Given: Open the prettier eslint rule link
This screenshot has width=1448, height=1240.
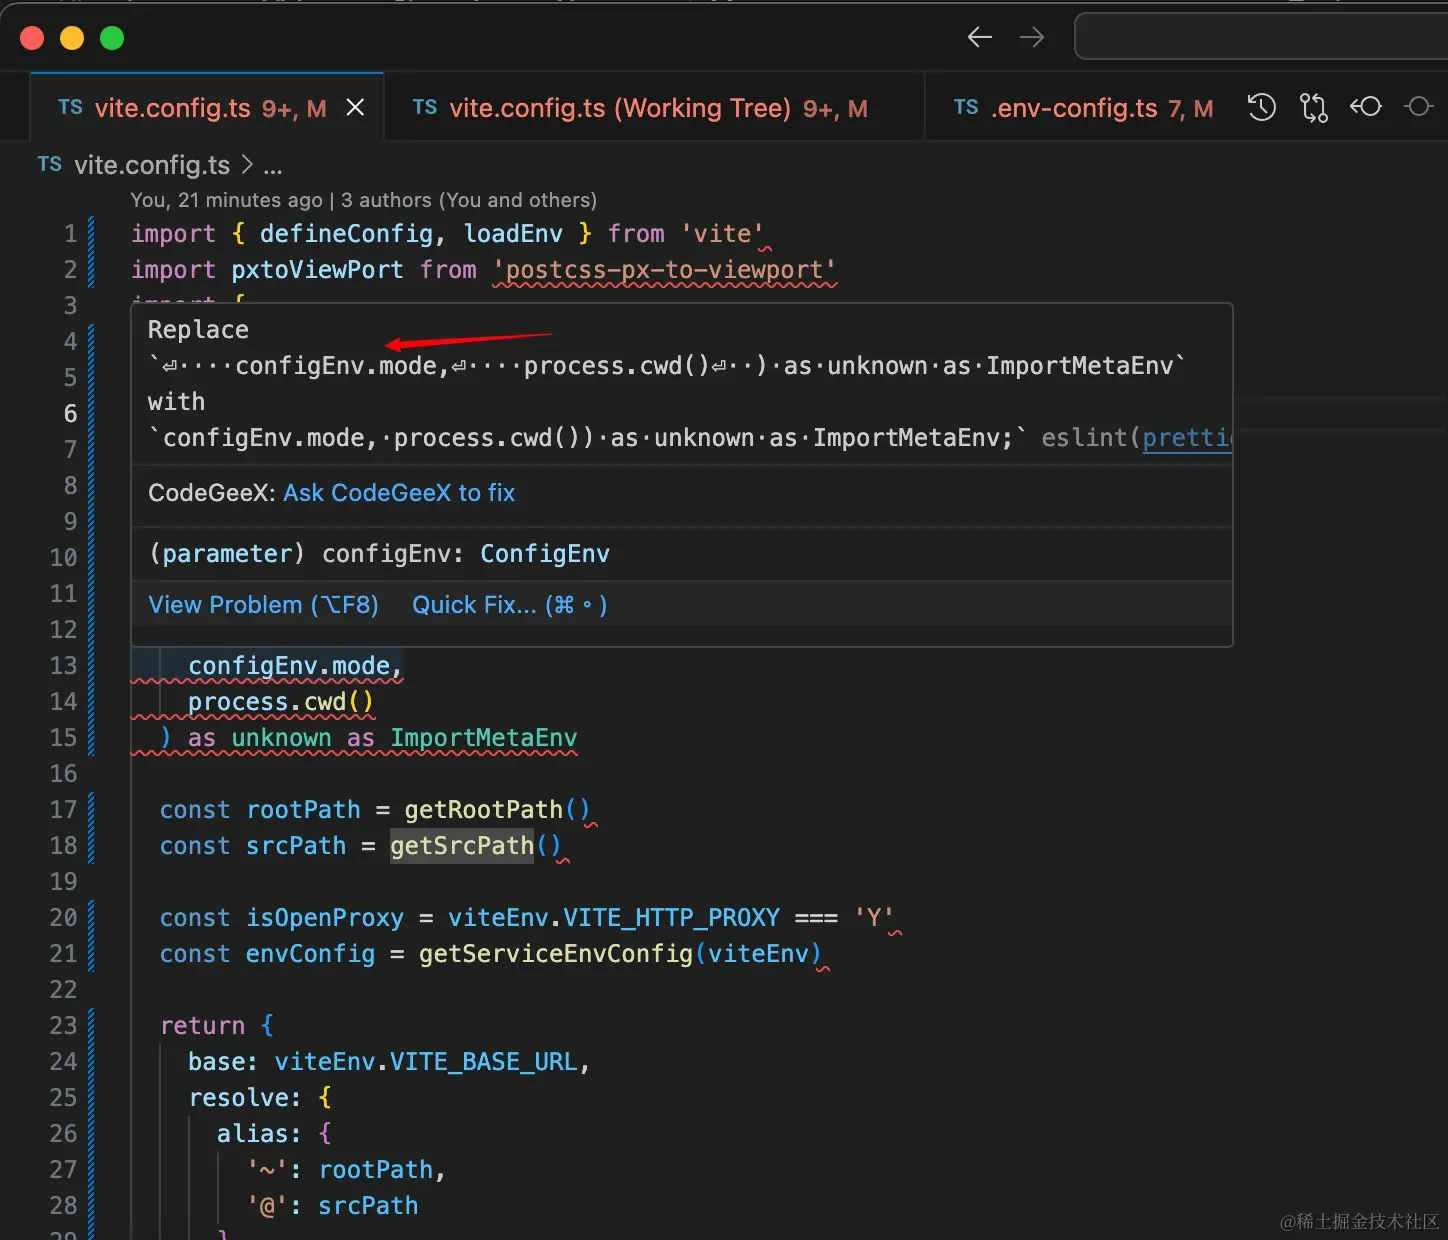Looking at the screenshot, I should [1187, 438].
